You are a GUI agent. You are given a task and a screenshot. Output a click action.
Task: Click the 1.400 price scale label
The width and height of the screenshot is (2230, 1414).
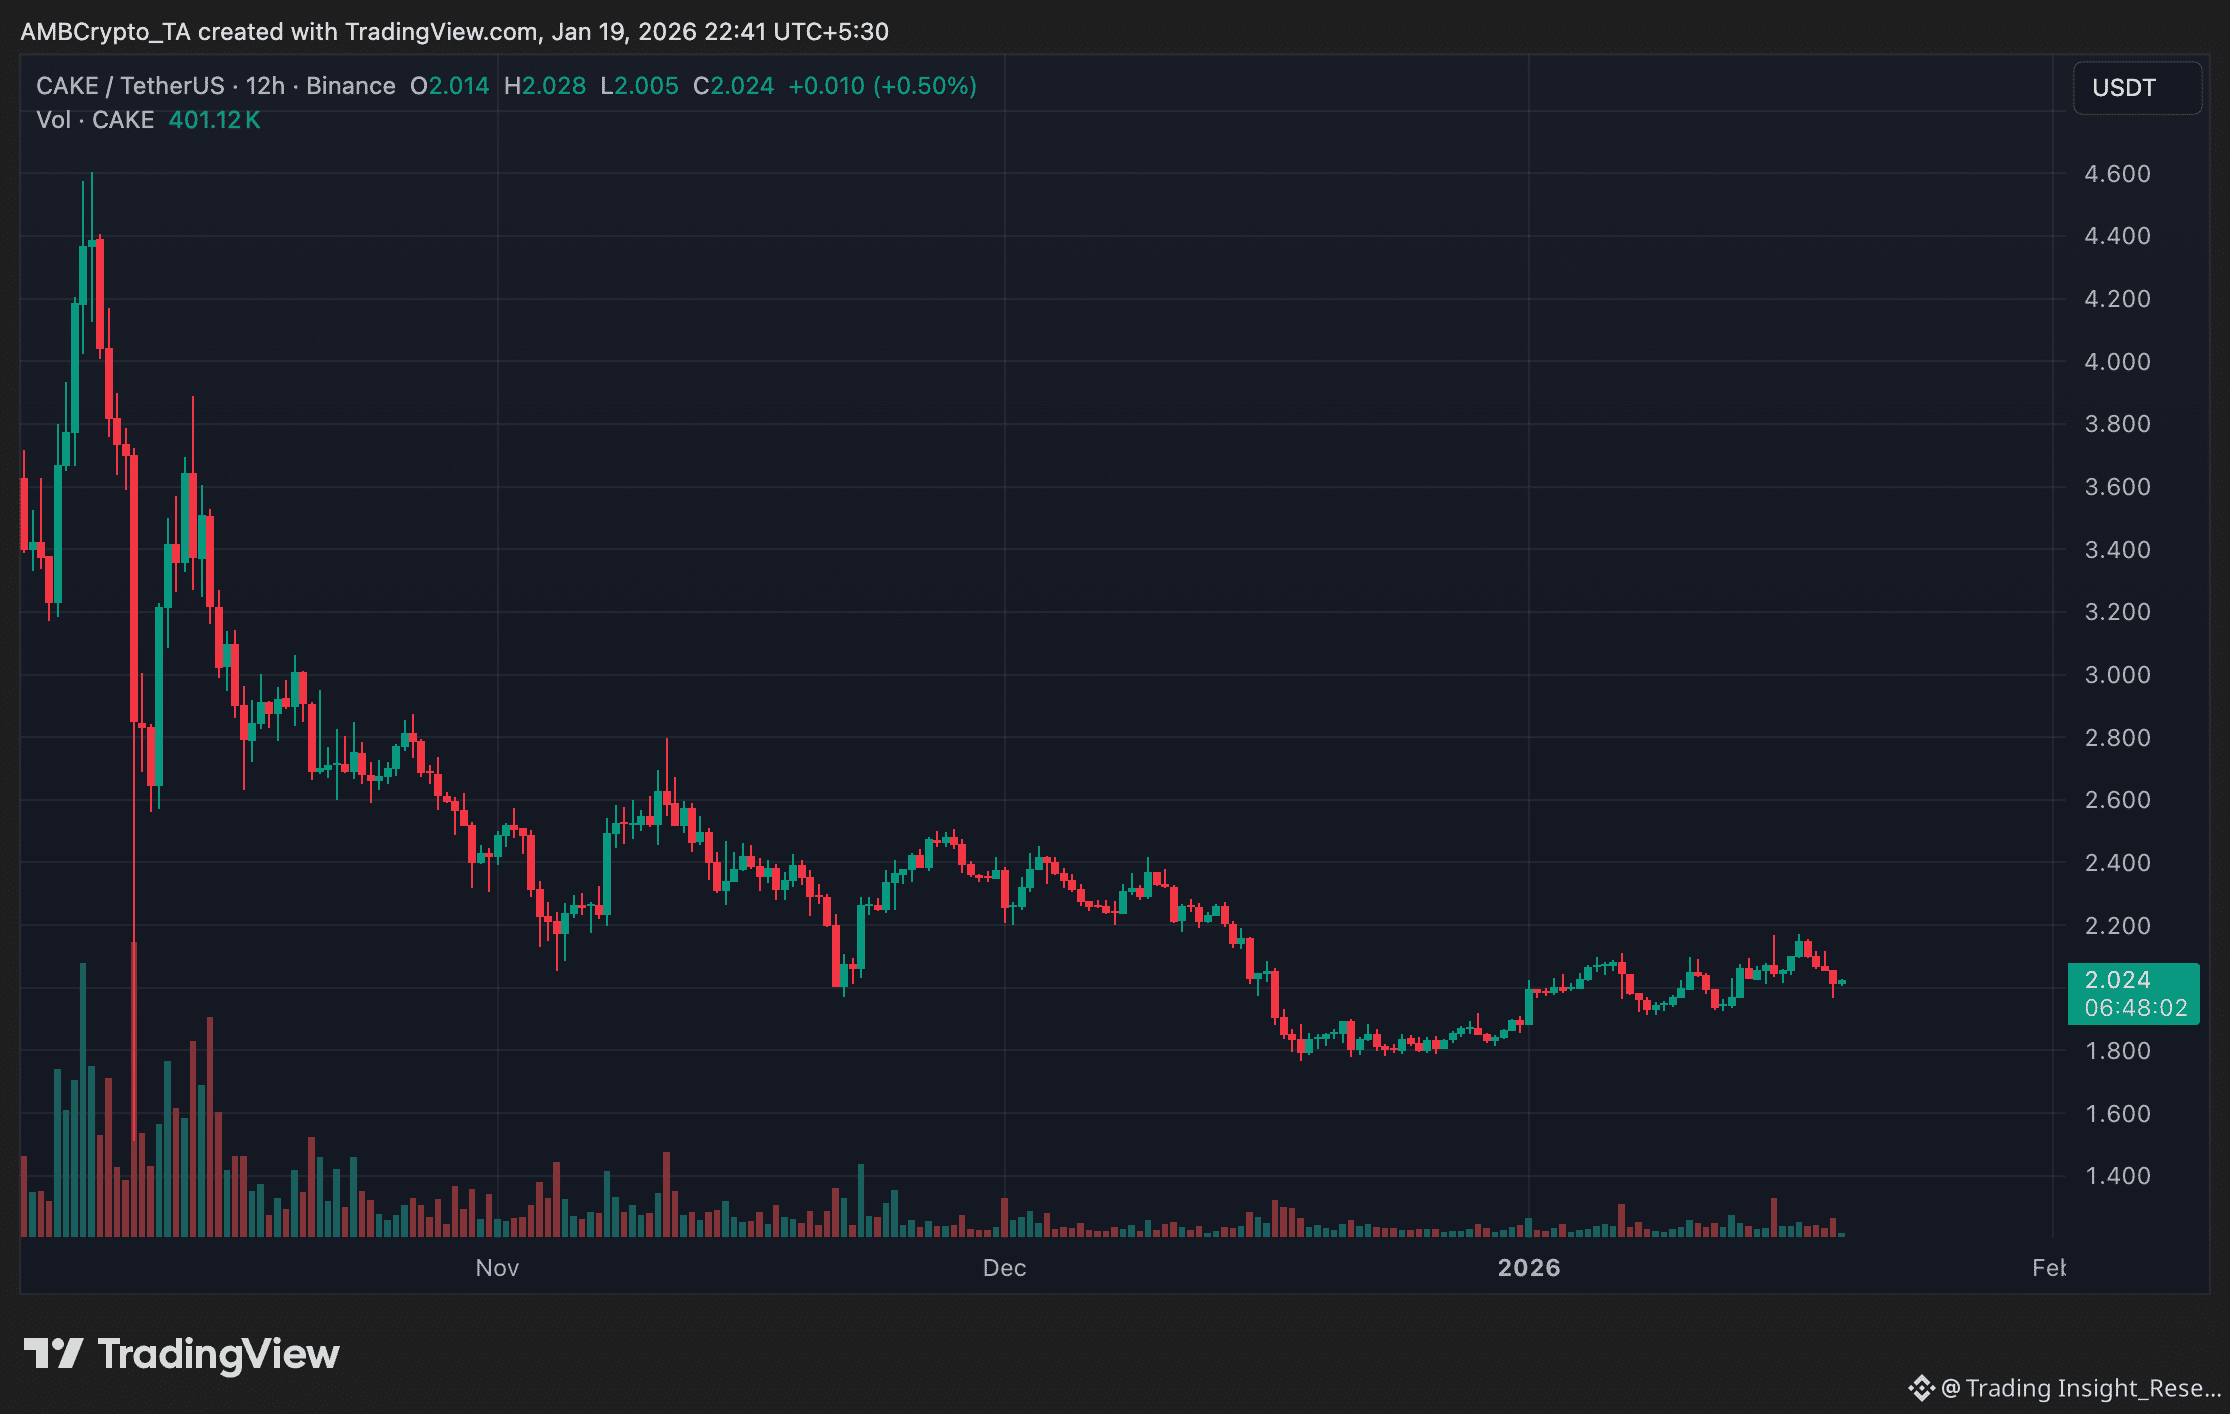(x=2116, y=1176)
